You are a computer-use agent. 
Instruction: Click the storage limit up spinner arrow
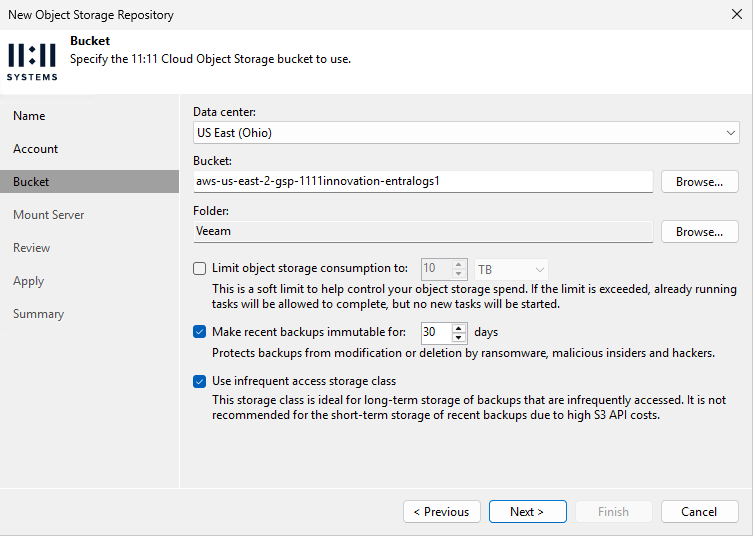coord(459,265)
